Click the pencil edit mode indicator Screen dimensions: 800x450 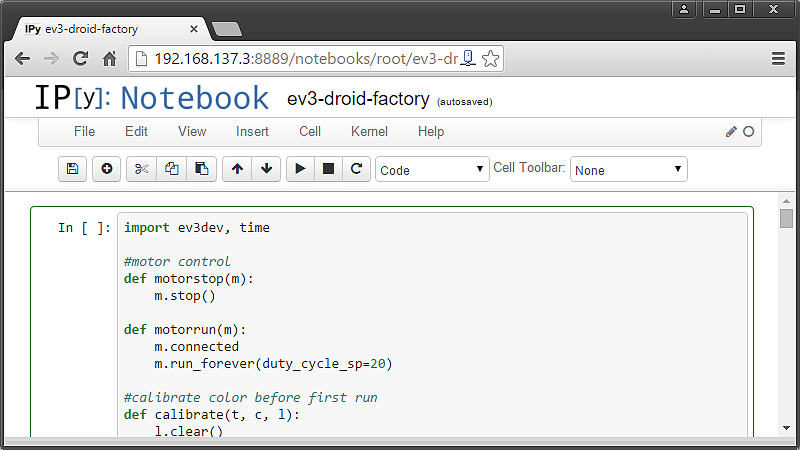(x=731, y=132)
